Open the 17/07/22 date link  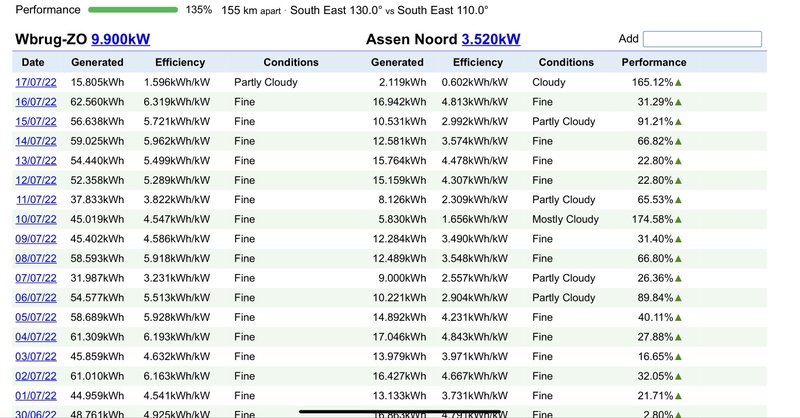click(36, 82)
